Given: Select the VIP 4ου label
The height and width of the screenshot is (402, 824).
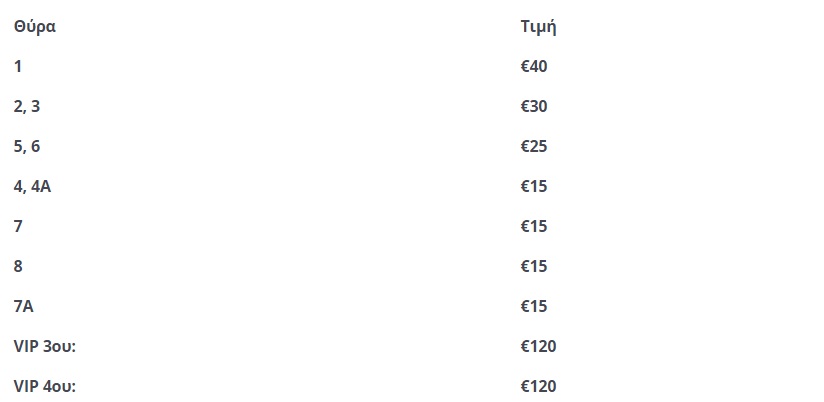Looking at the screenshot, I should [45, 386].
